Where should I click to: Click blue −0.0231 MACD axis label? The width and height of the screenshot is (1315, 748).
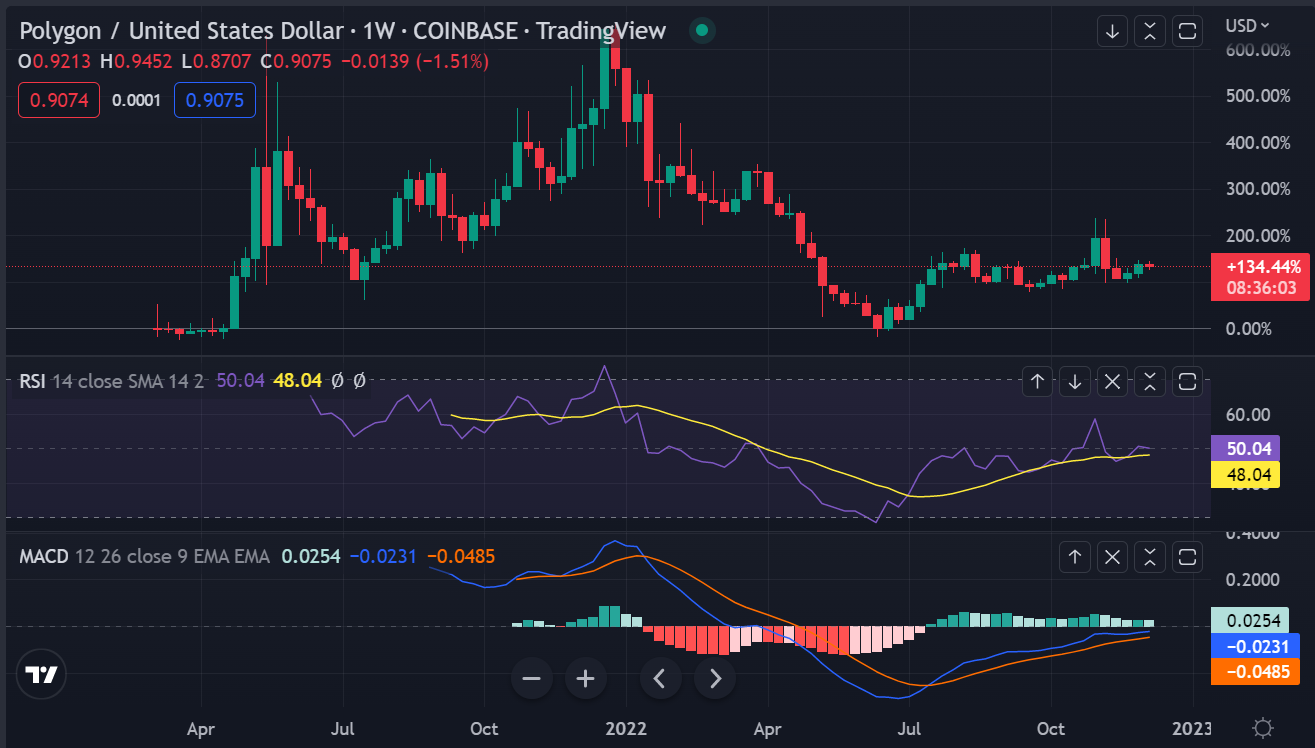pyautogui.click(x=1254, y=646)
